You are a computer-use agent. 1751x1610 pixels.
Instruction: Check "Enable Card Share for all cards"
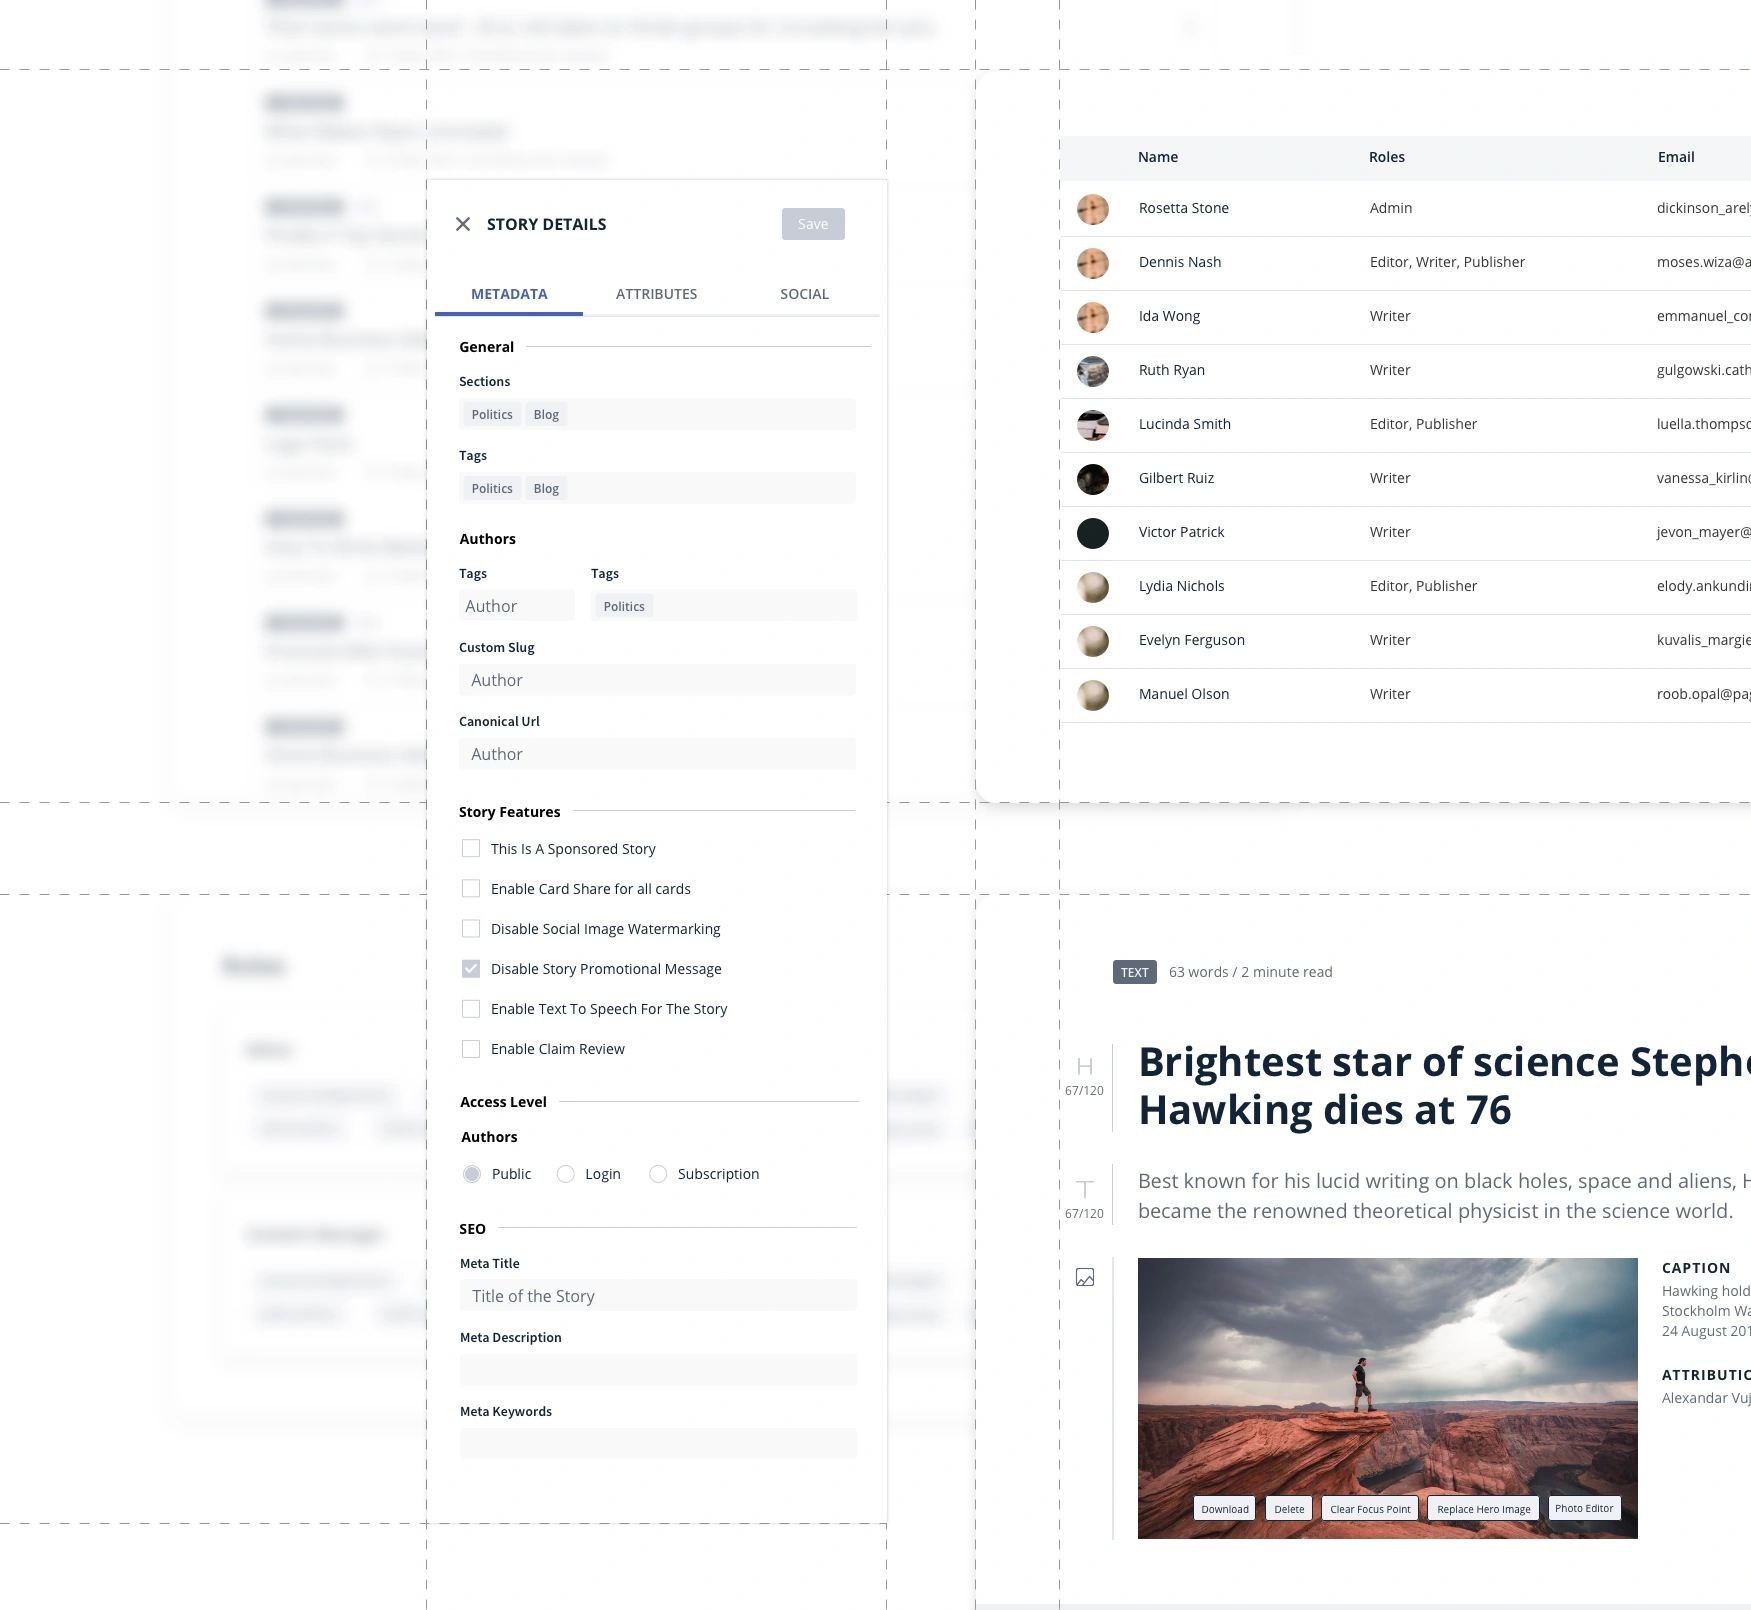click(470, 888)
